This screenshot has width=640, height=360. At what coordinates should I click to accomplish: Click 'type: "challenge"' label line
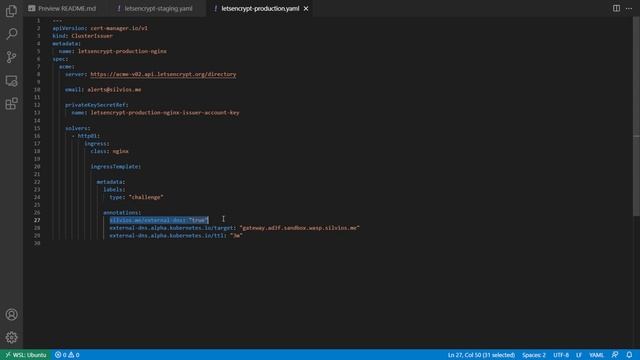[x=136, y=197]
